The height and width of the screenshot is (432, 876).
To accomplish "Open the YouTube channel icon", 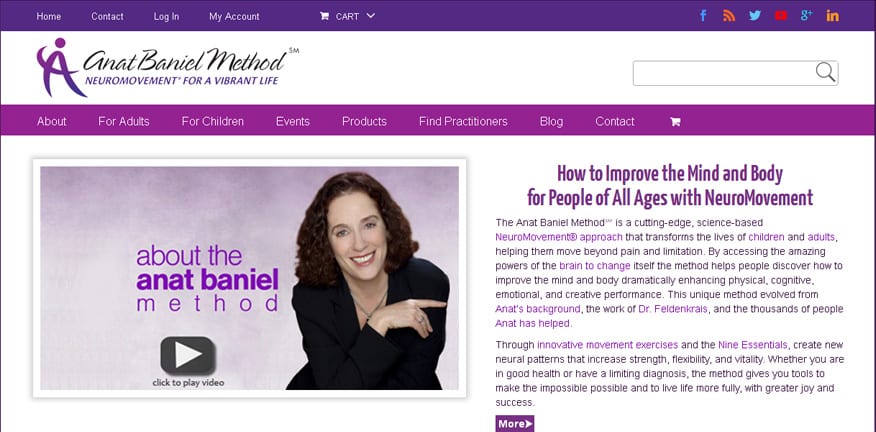I will tap(781, 16).
